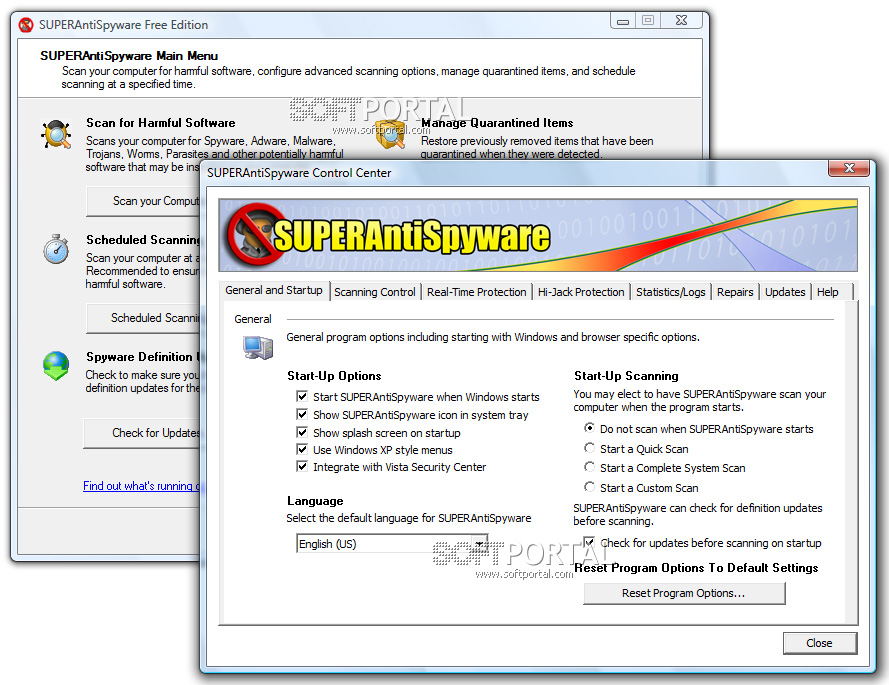Minimize the Free Edition main window
The width and height of the screenshot is (889, 685).
623,21
